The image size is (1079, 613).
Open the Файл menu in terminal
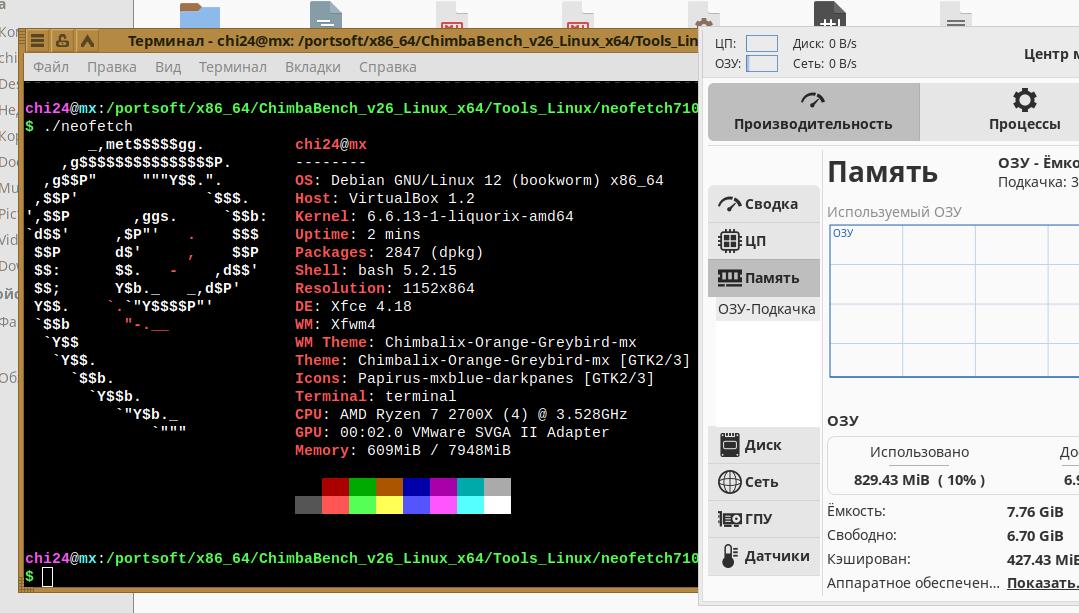click(51, 67)
